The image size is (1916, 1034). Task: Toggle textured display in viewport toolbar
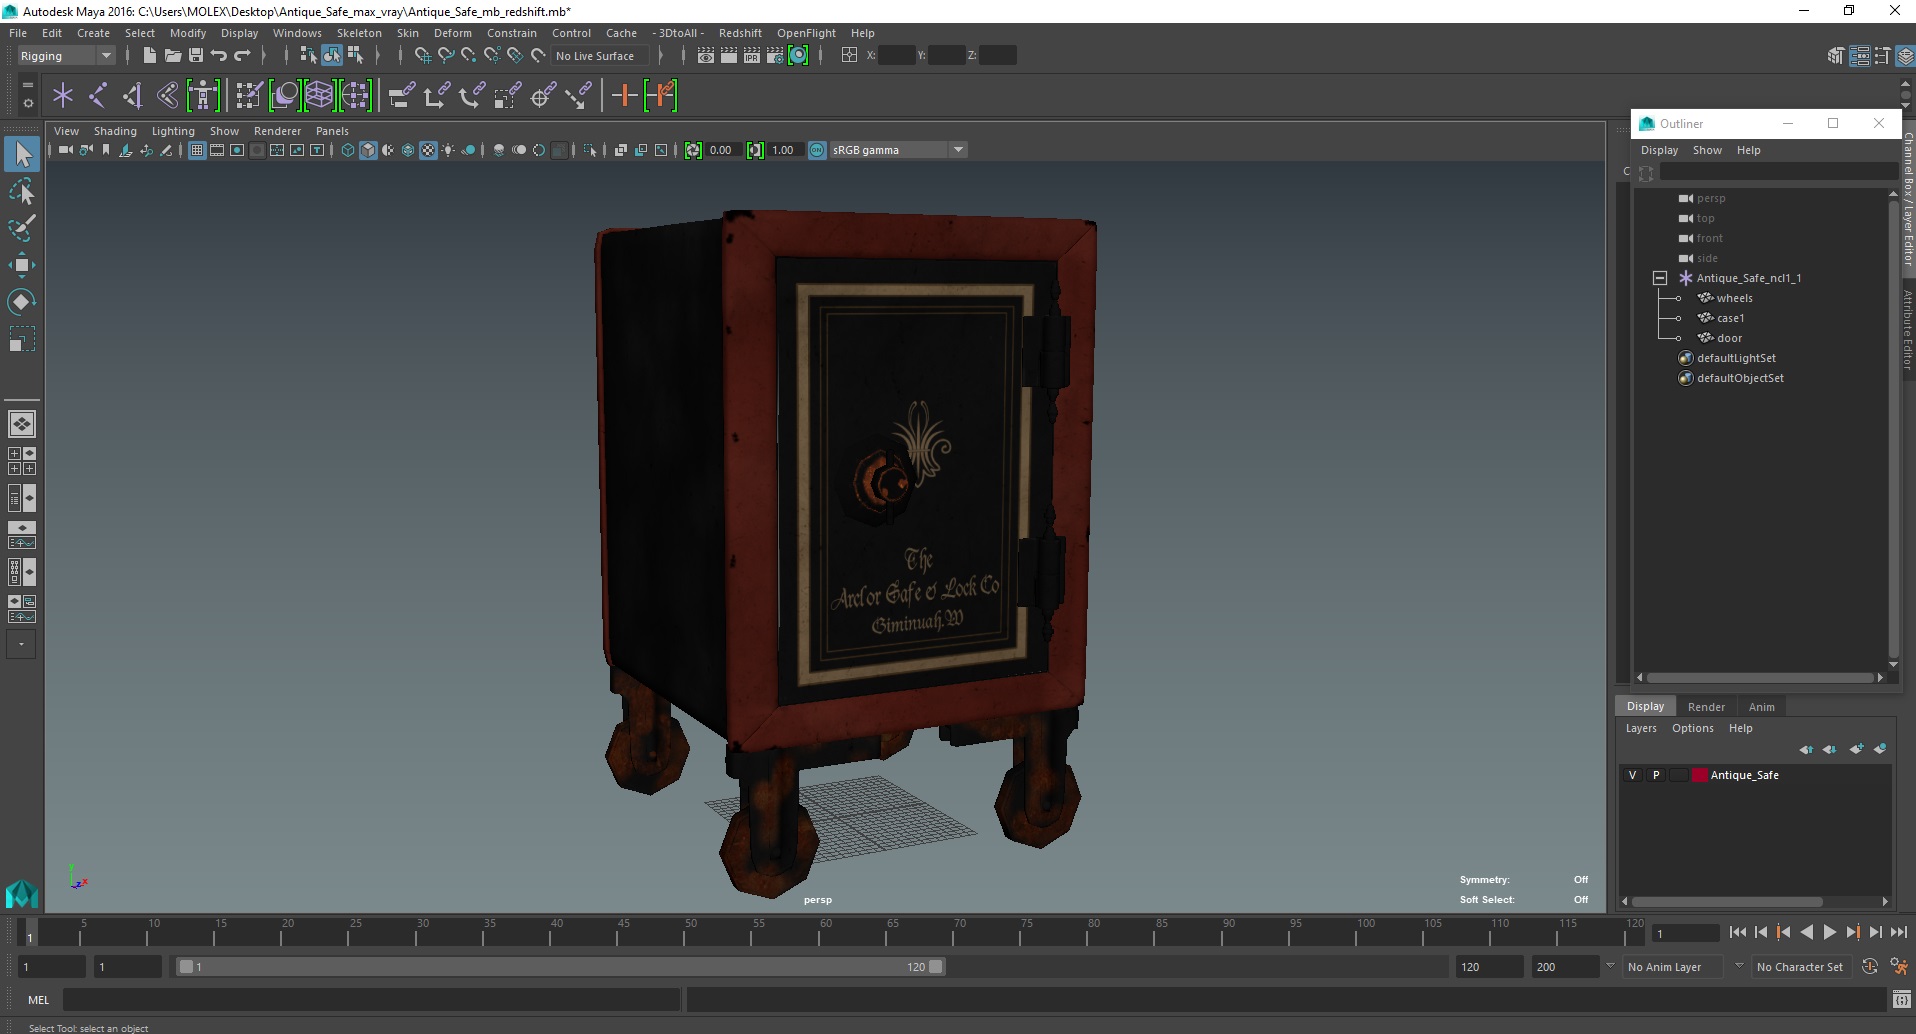click(x=428, y=150)
